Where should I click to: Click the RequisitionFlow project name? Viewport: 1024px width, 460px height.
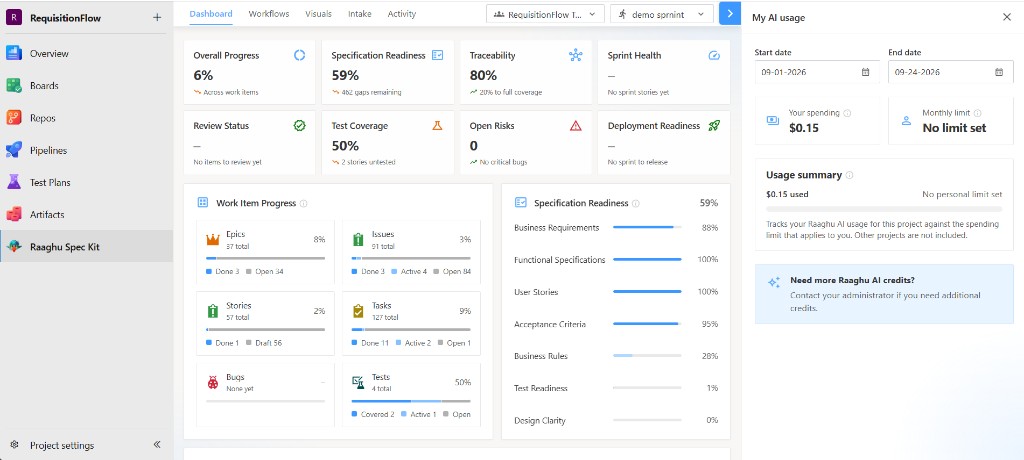click(x=65, y=18)
